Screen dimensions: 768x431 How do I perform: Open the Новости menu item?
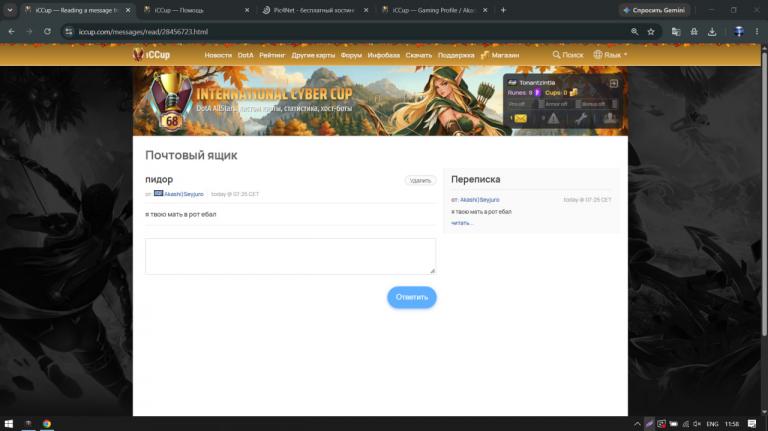[x=218, y=55]
